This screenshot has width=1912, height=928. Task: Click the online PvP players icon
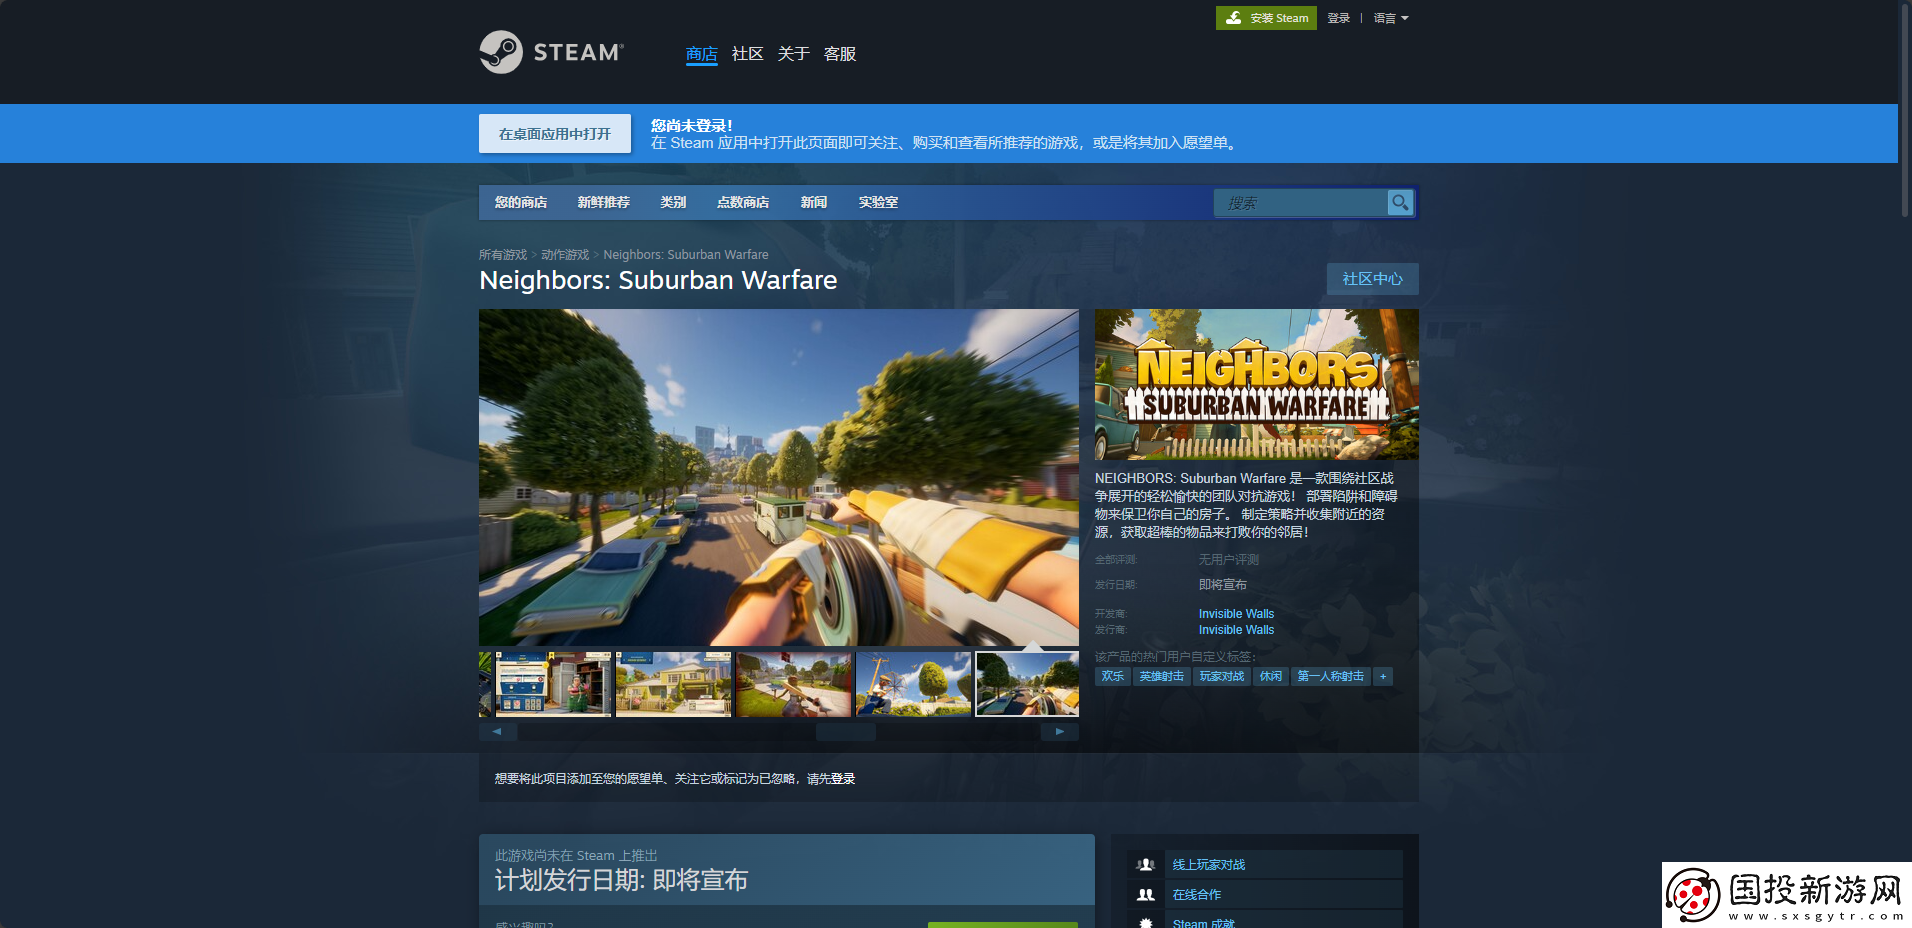[1146, 864]
